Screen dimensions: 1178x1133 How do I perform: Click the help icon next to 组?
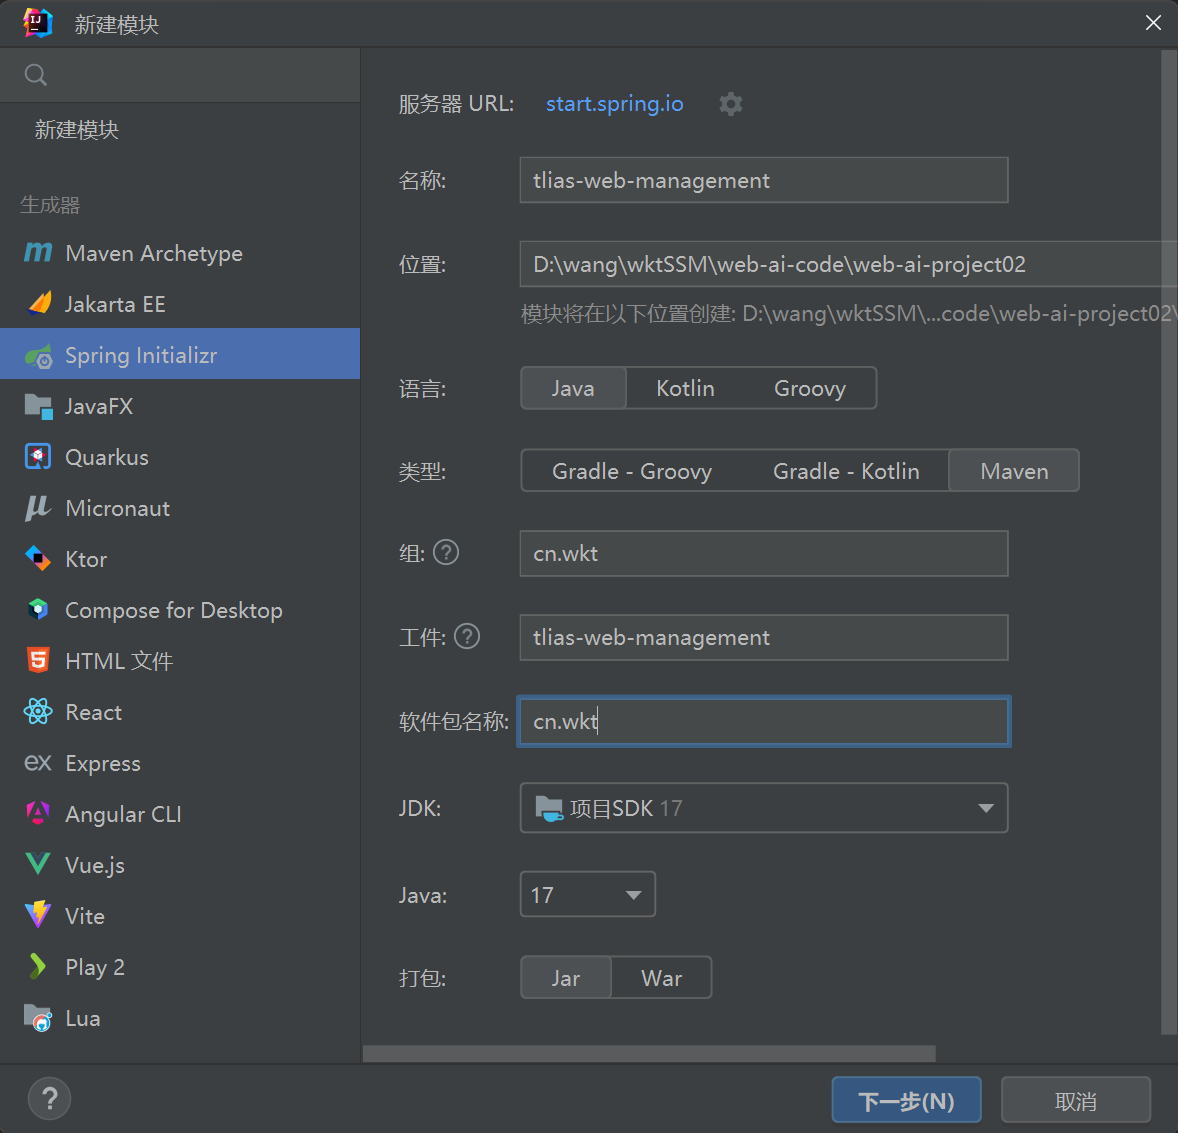tap(446, 552)
